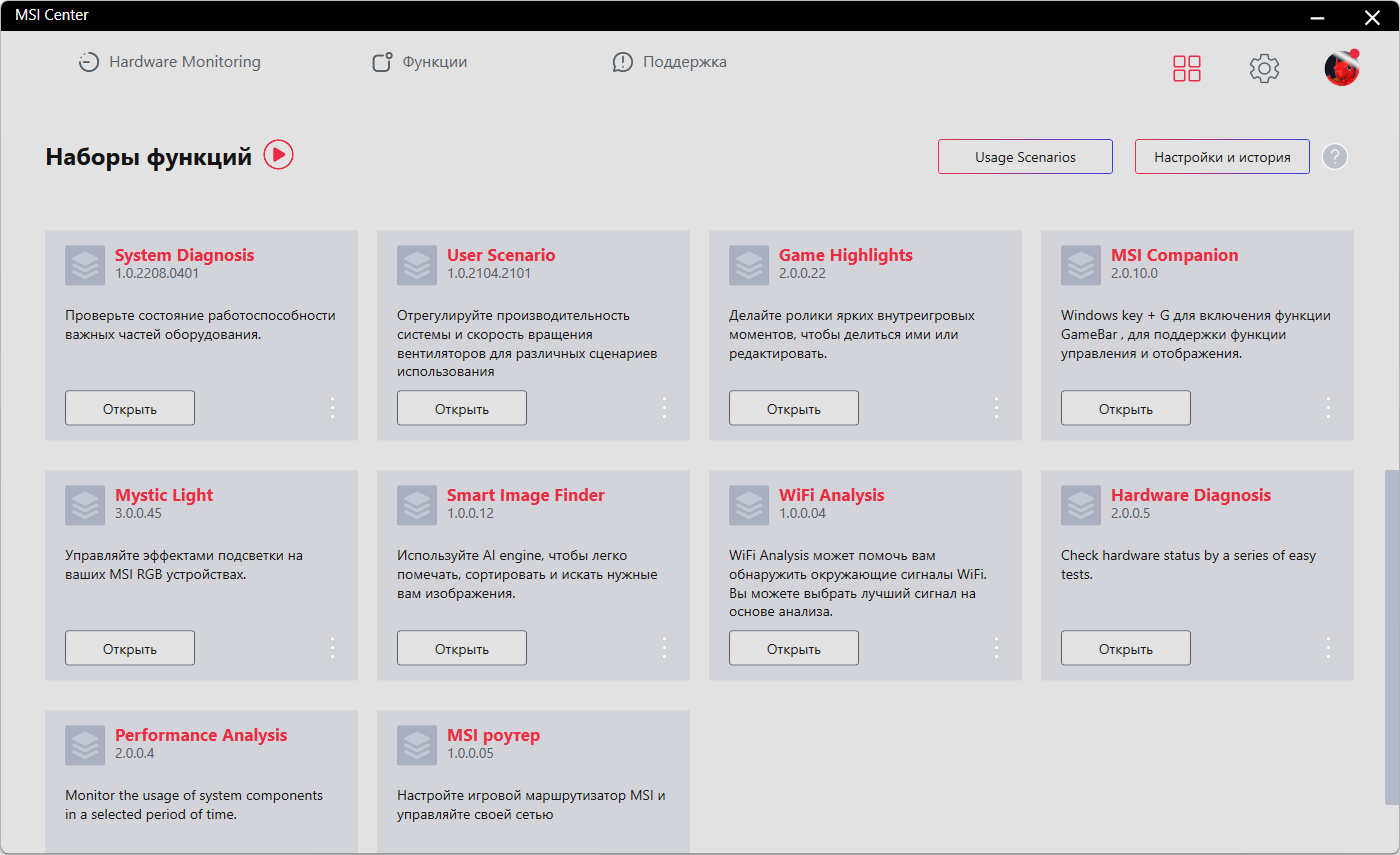Click the question mark help icon

click(1335, 157)
